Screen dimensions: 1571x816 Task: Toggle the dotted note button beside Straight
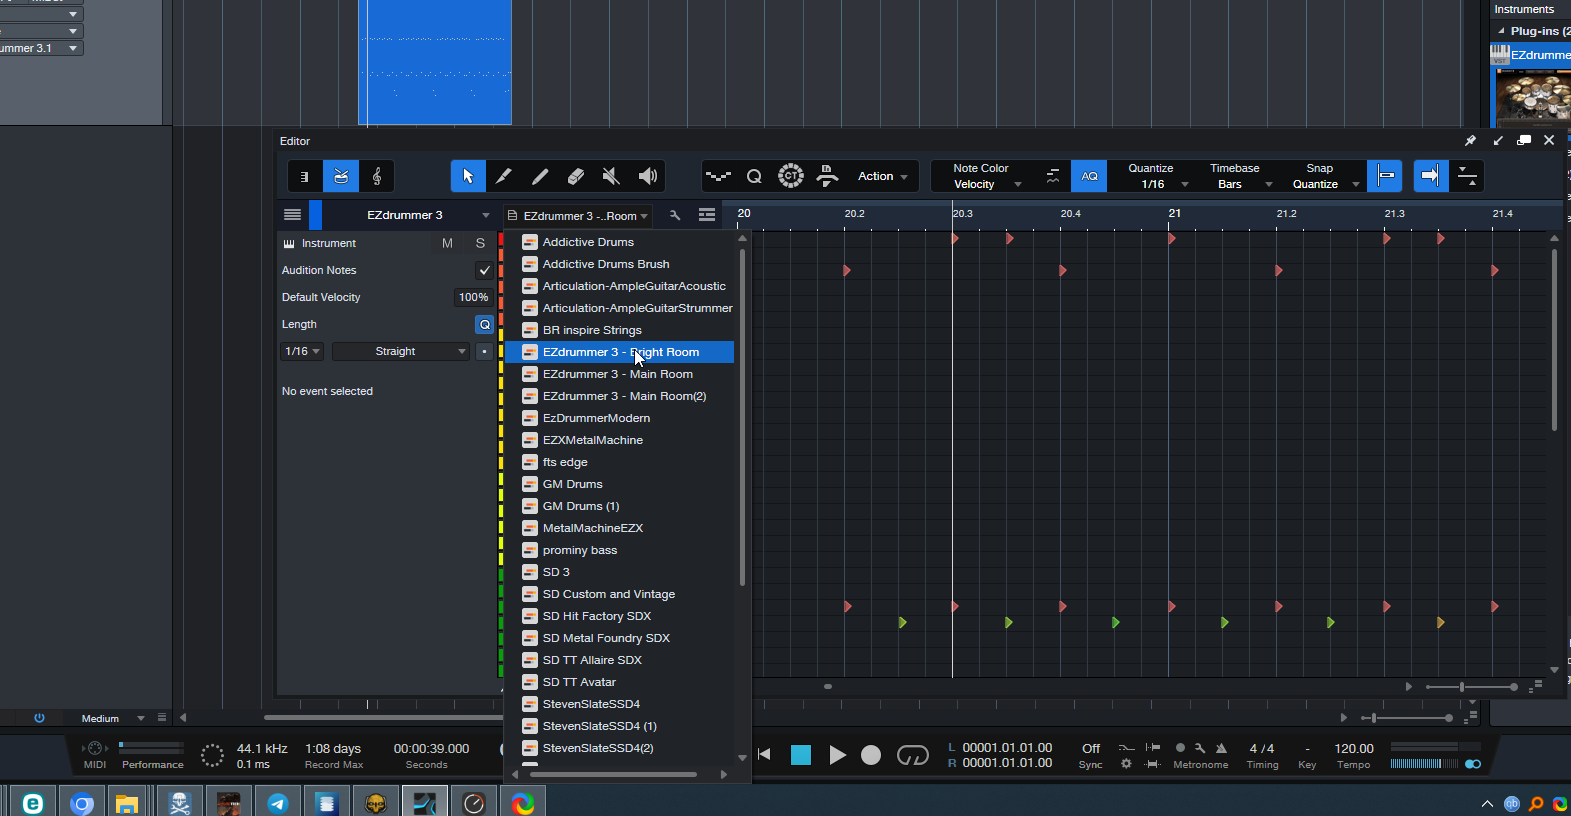coord(484,351)
